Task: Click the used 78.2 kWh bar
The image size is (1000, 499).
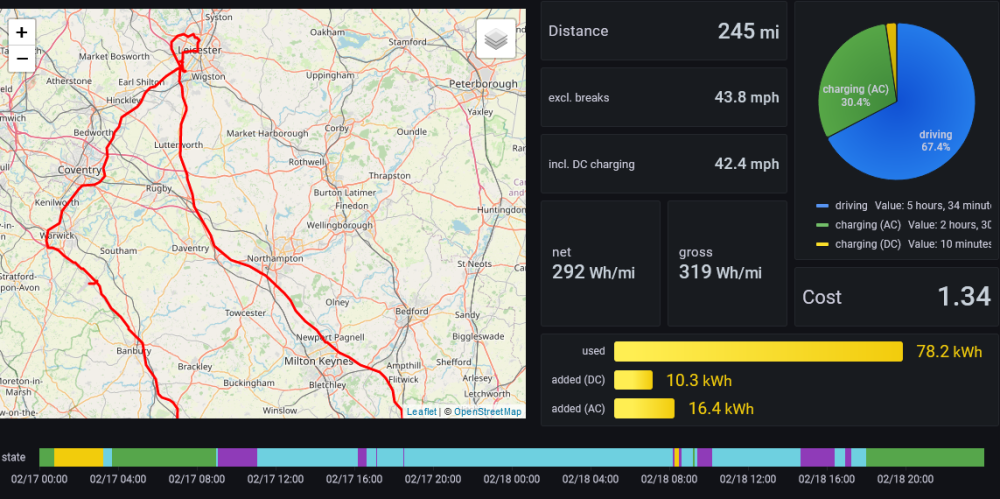Action: coord(758,352)
